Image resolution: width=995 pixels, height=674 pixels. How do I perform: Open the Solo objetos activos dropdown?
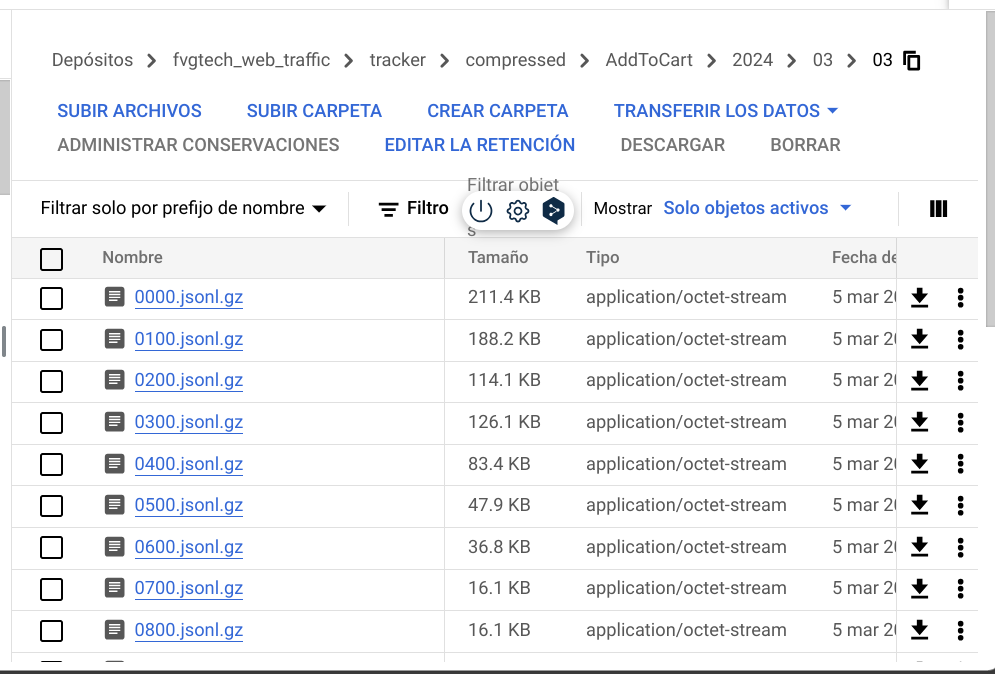click(757, 208)
